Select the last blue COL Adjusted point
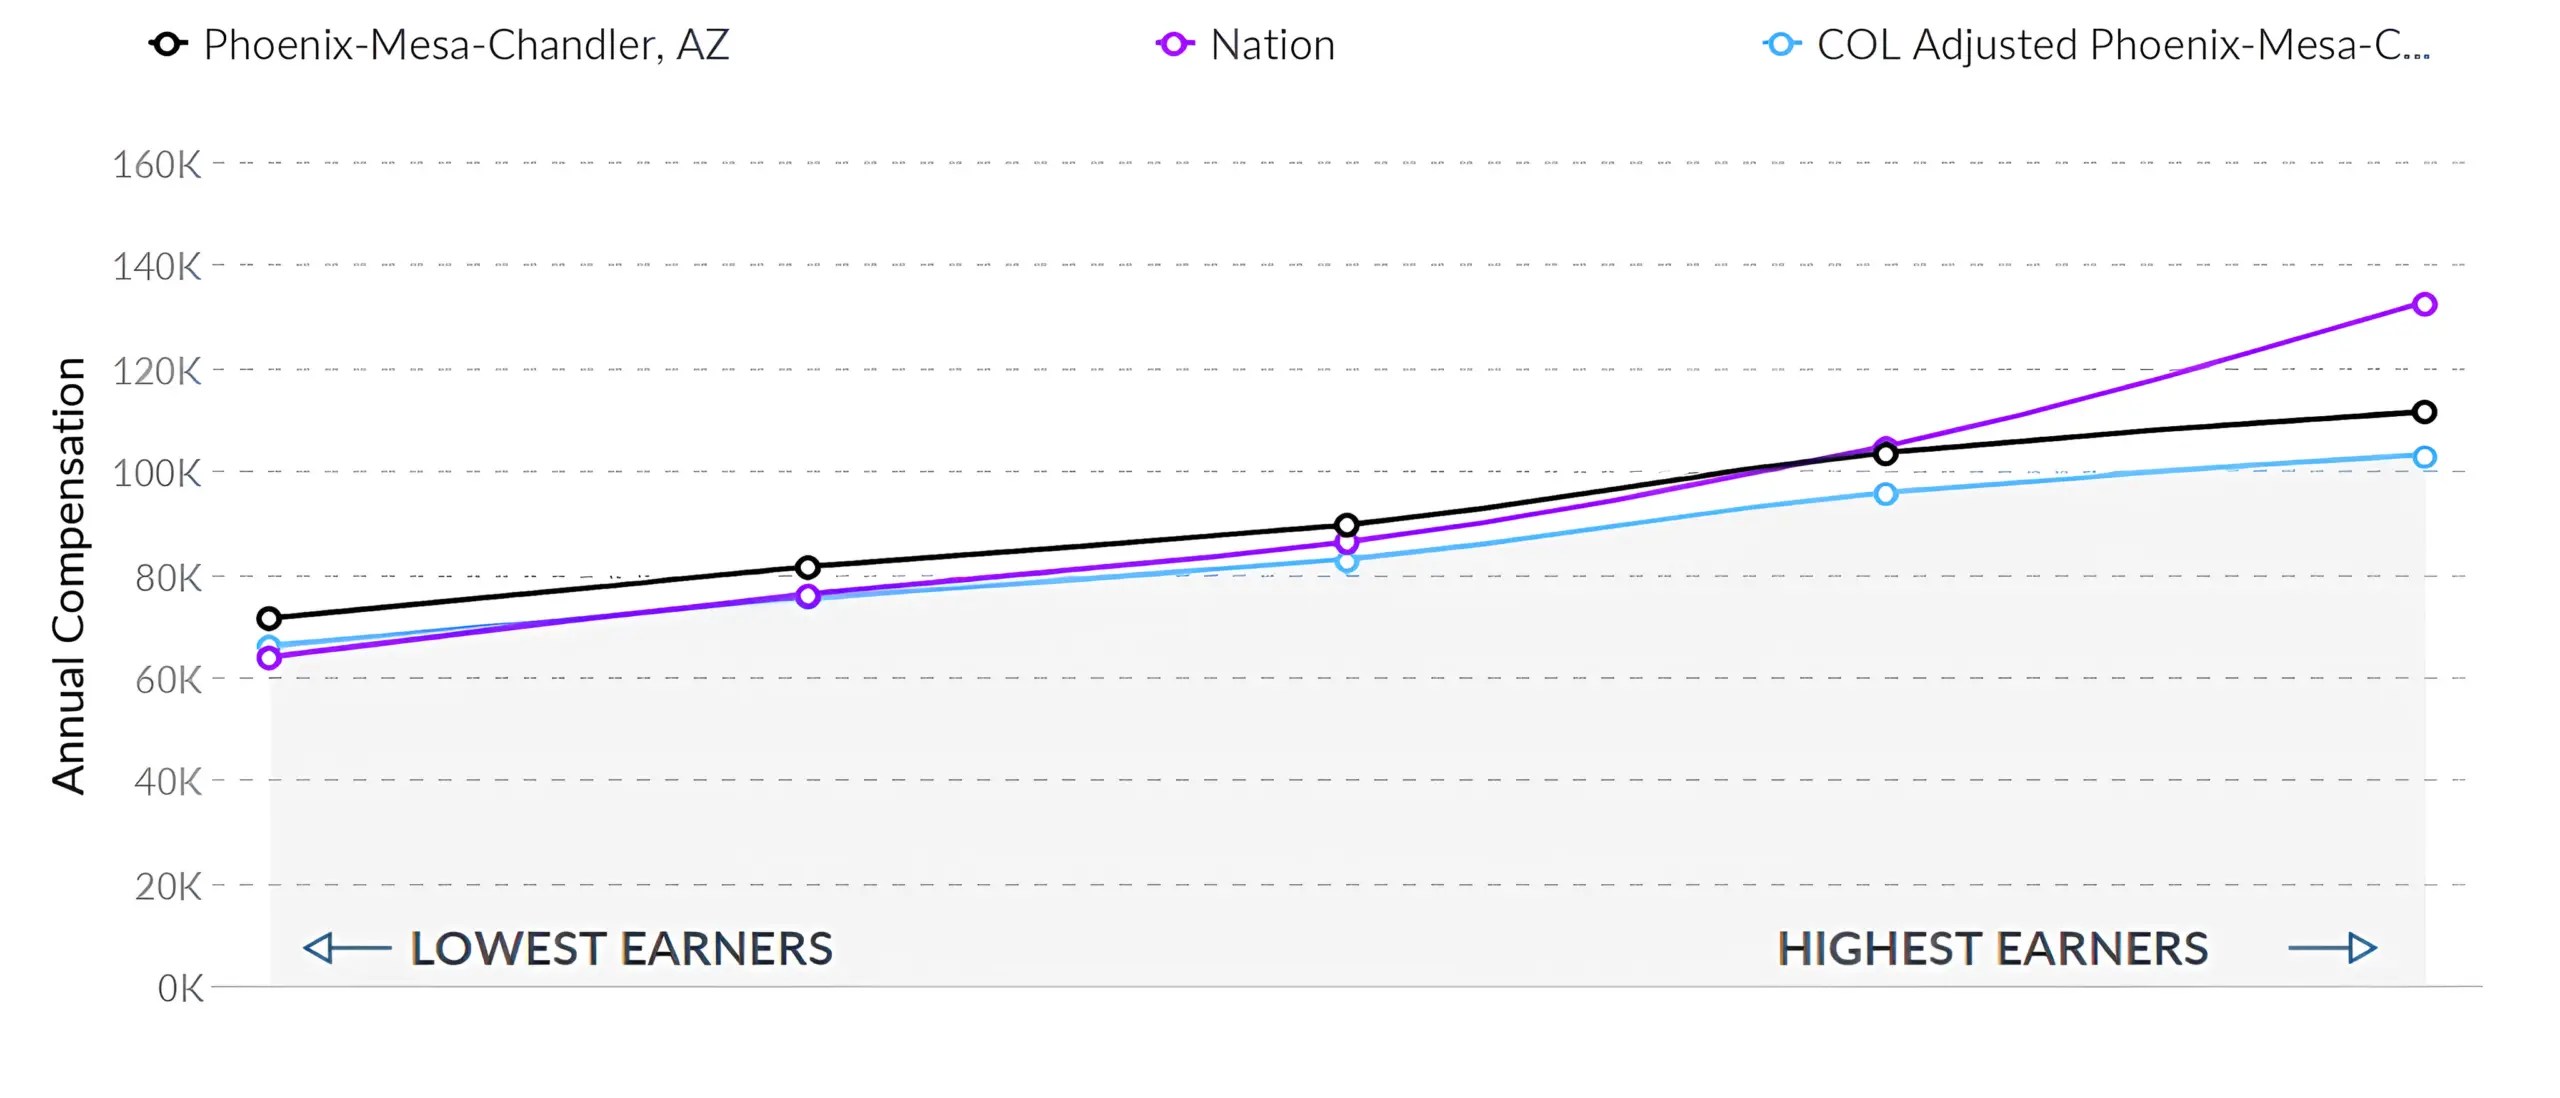Viewport: 2560px width, 1098px height. click(2424, 457)
